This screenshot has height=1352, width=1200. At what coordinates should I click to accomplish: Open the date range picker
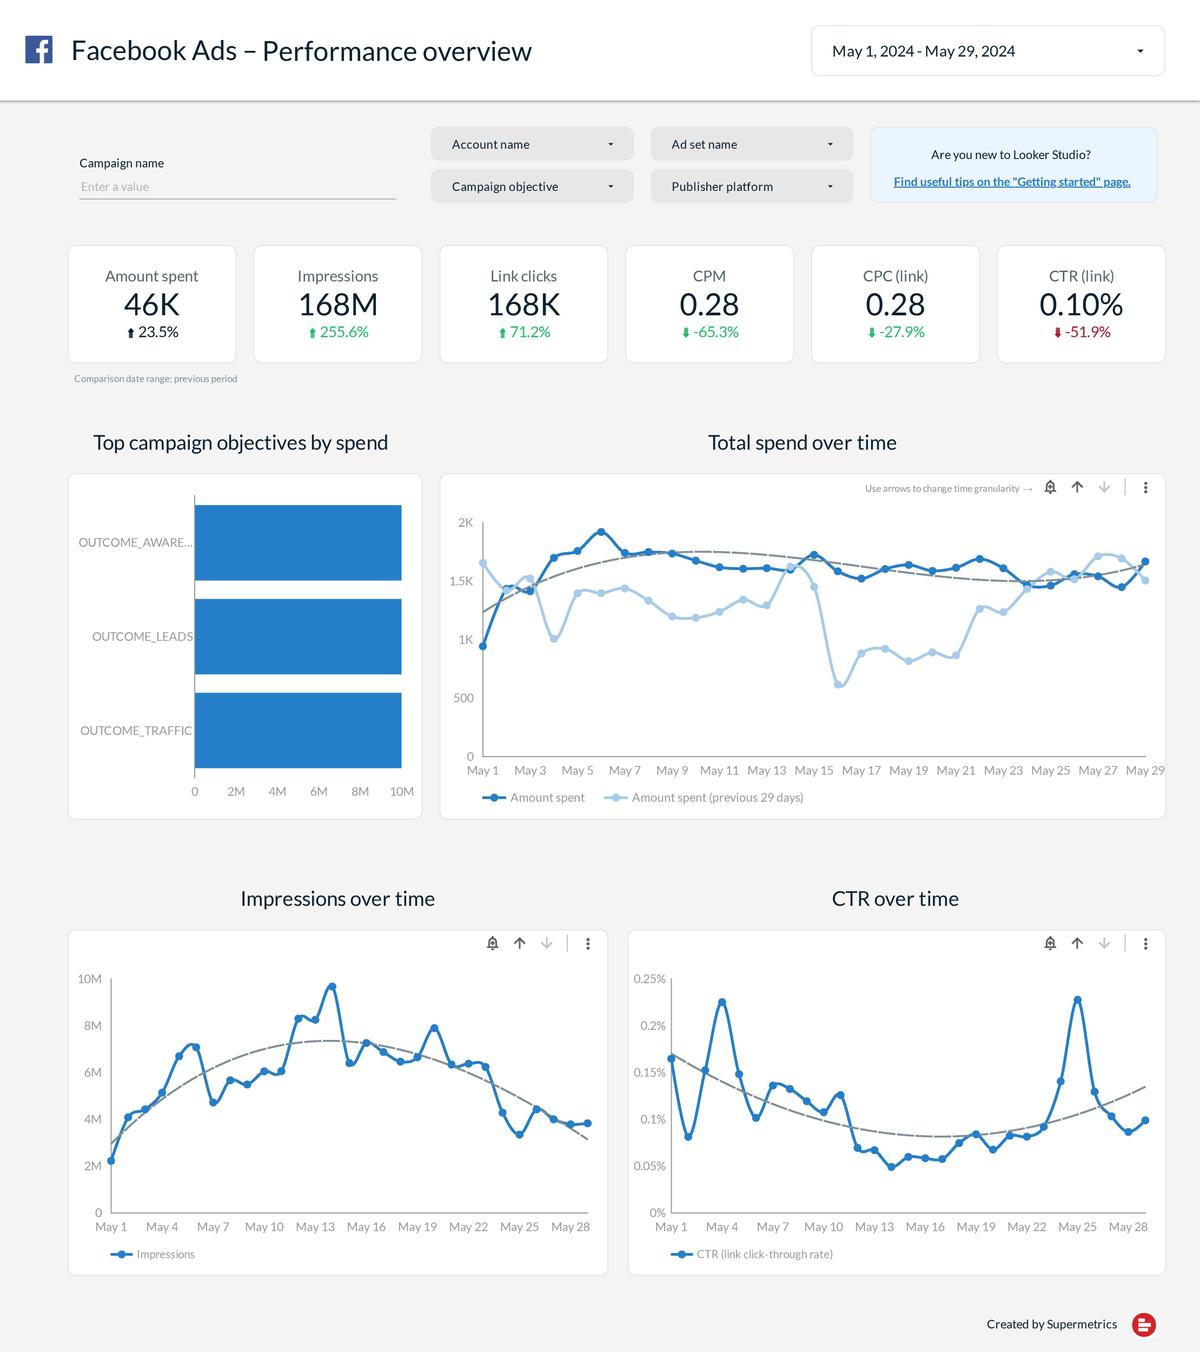click(x=988, y=50)
